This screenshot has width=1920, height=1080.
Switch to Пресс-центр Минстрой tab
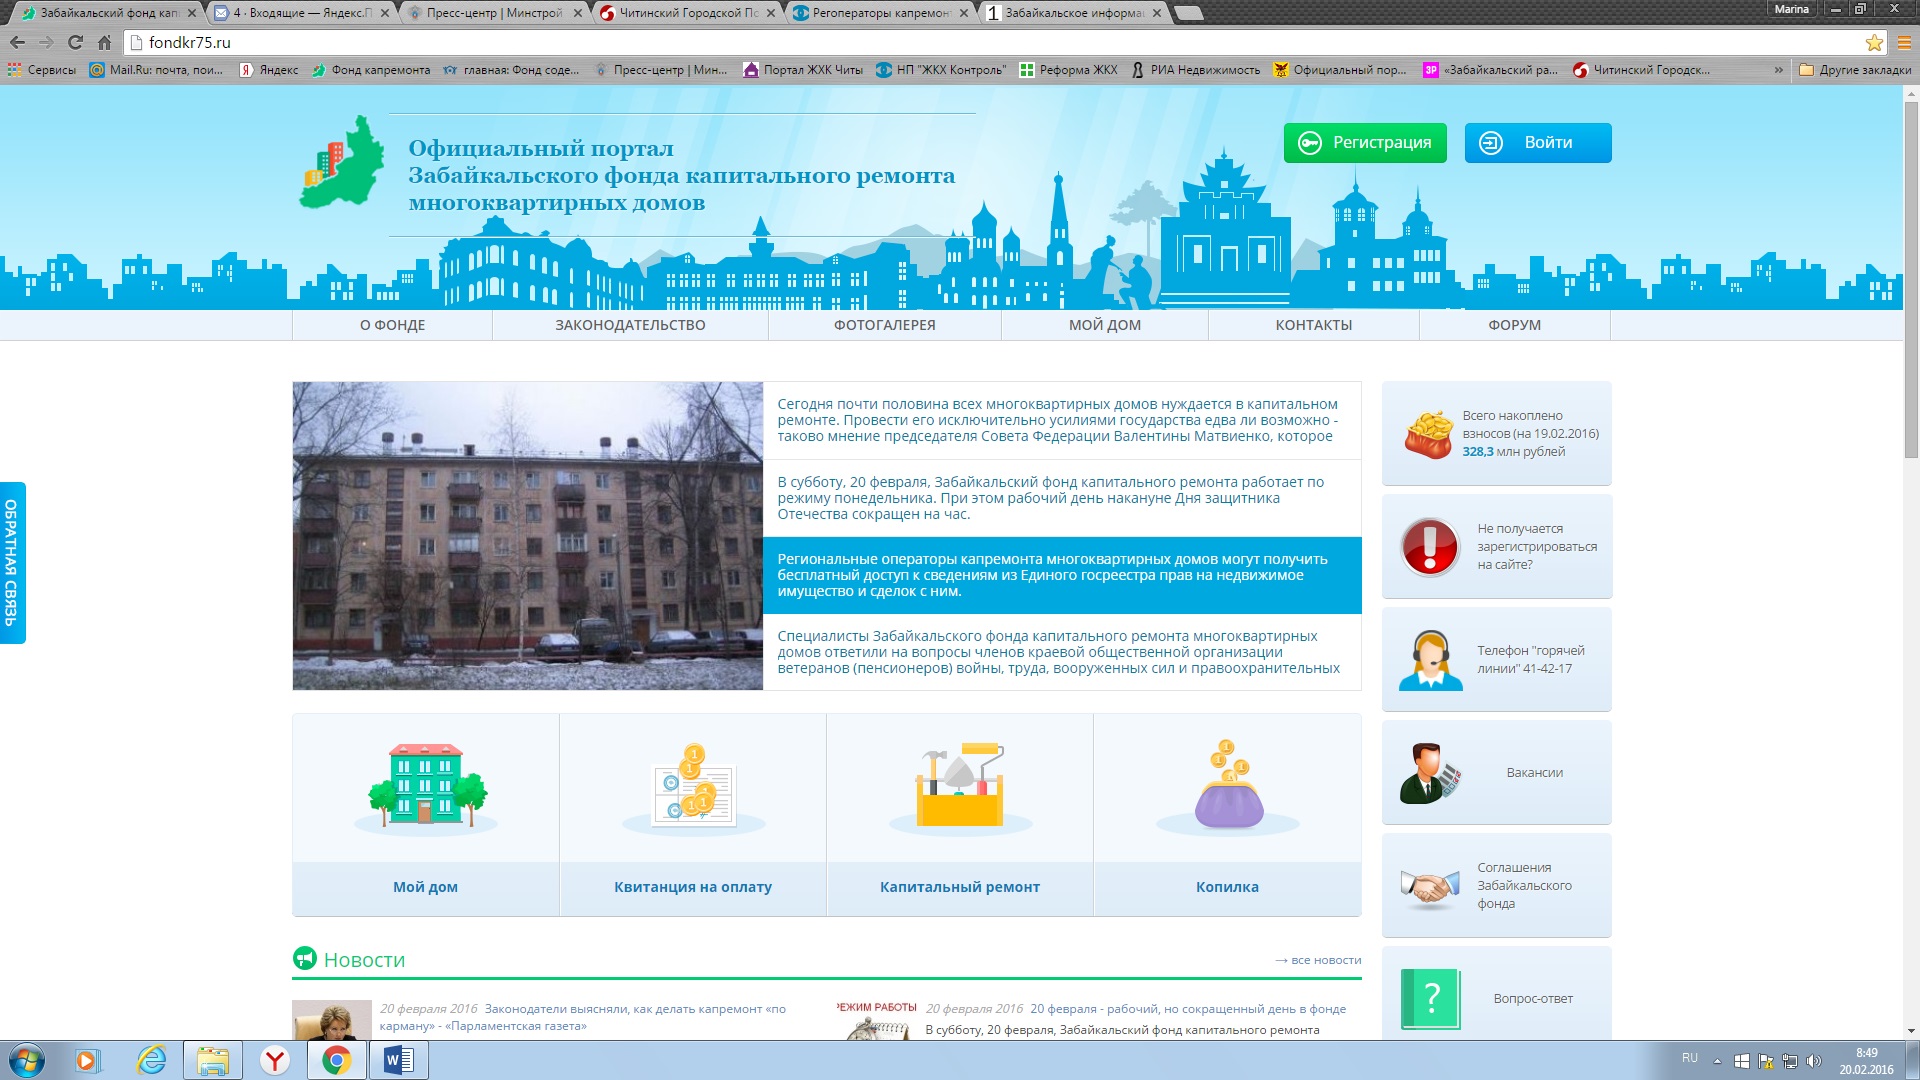pyautogui.click(x=494, y=13)
